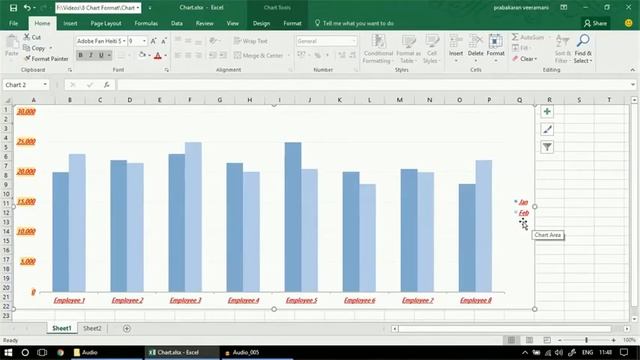Click the Undo arrow icon
This screenshot has height=360, width=640.
click(27, 8)
